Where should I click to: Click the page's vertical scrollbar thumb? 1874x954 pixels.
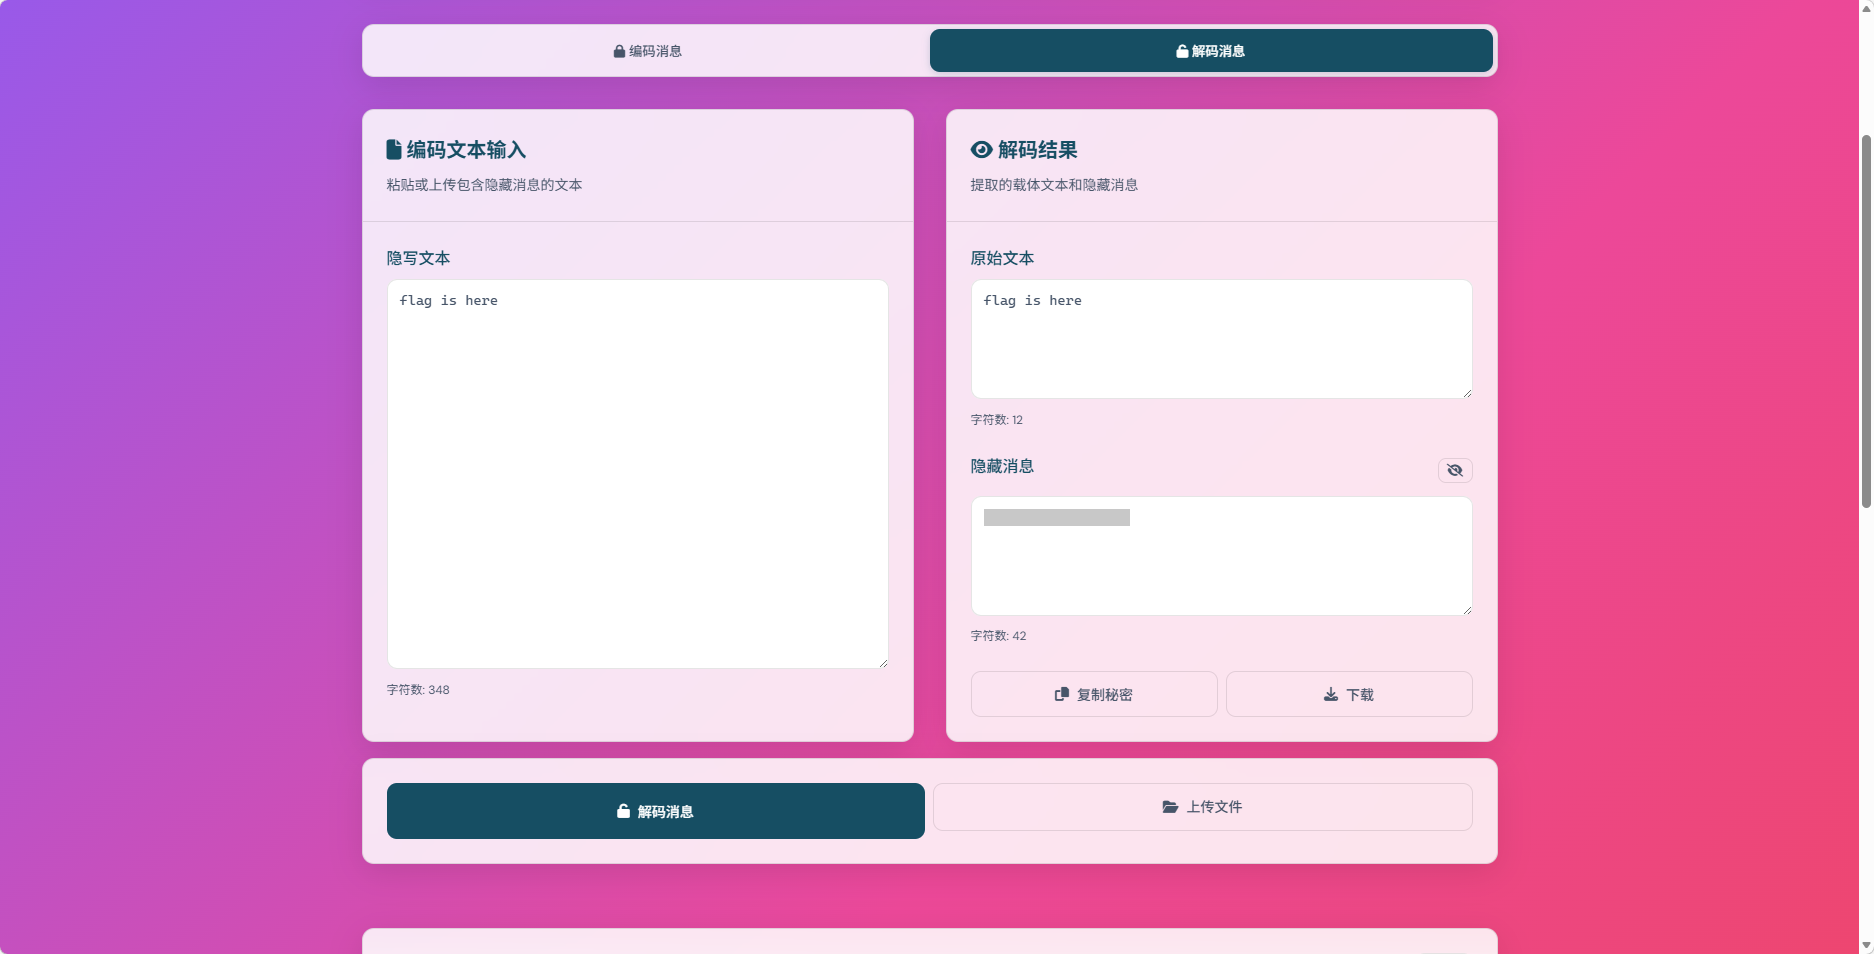point(1866,320)
